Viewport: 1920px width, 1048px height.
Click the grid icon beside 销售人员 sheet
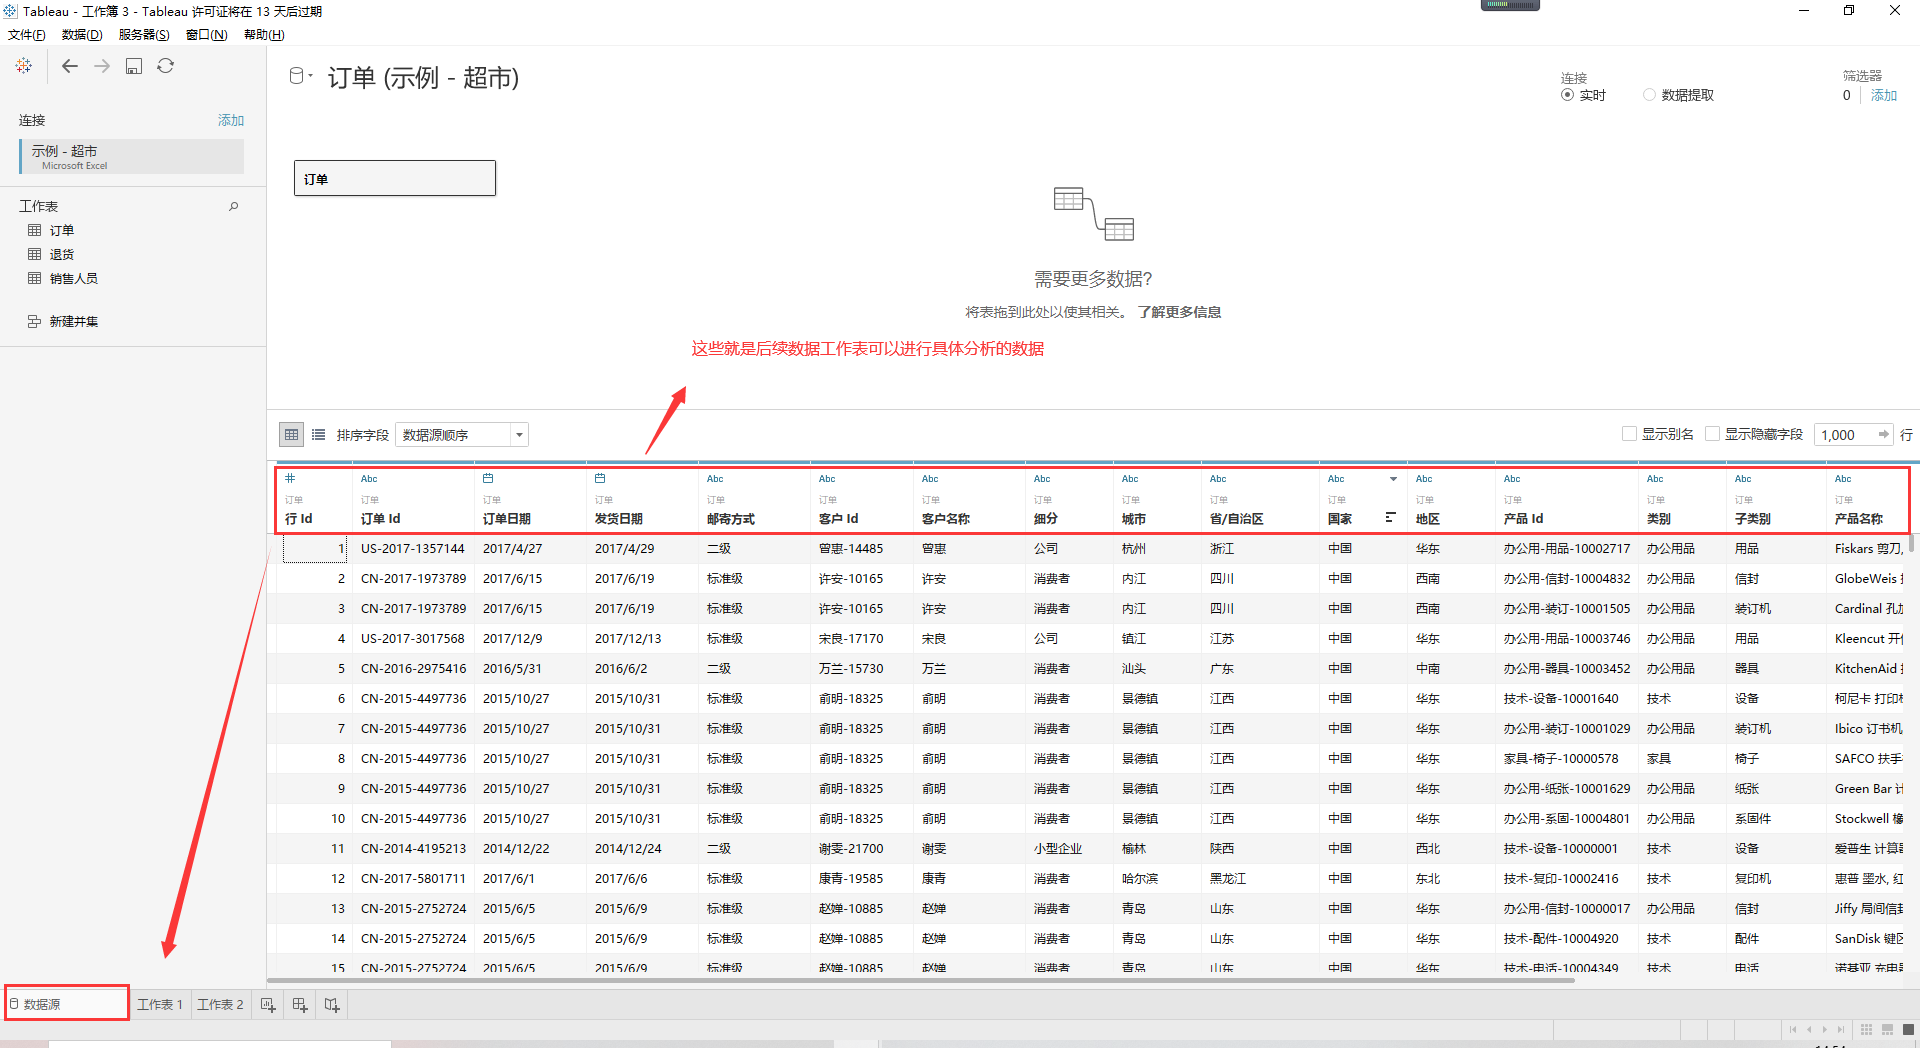35,278
